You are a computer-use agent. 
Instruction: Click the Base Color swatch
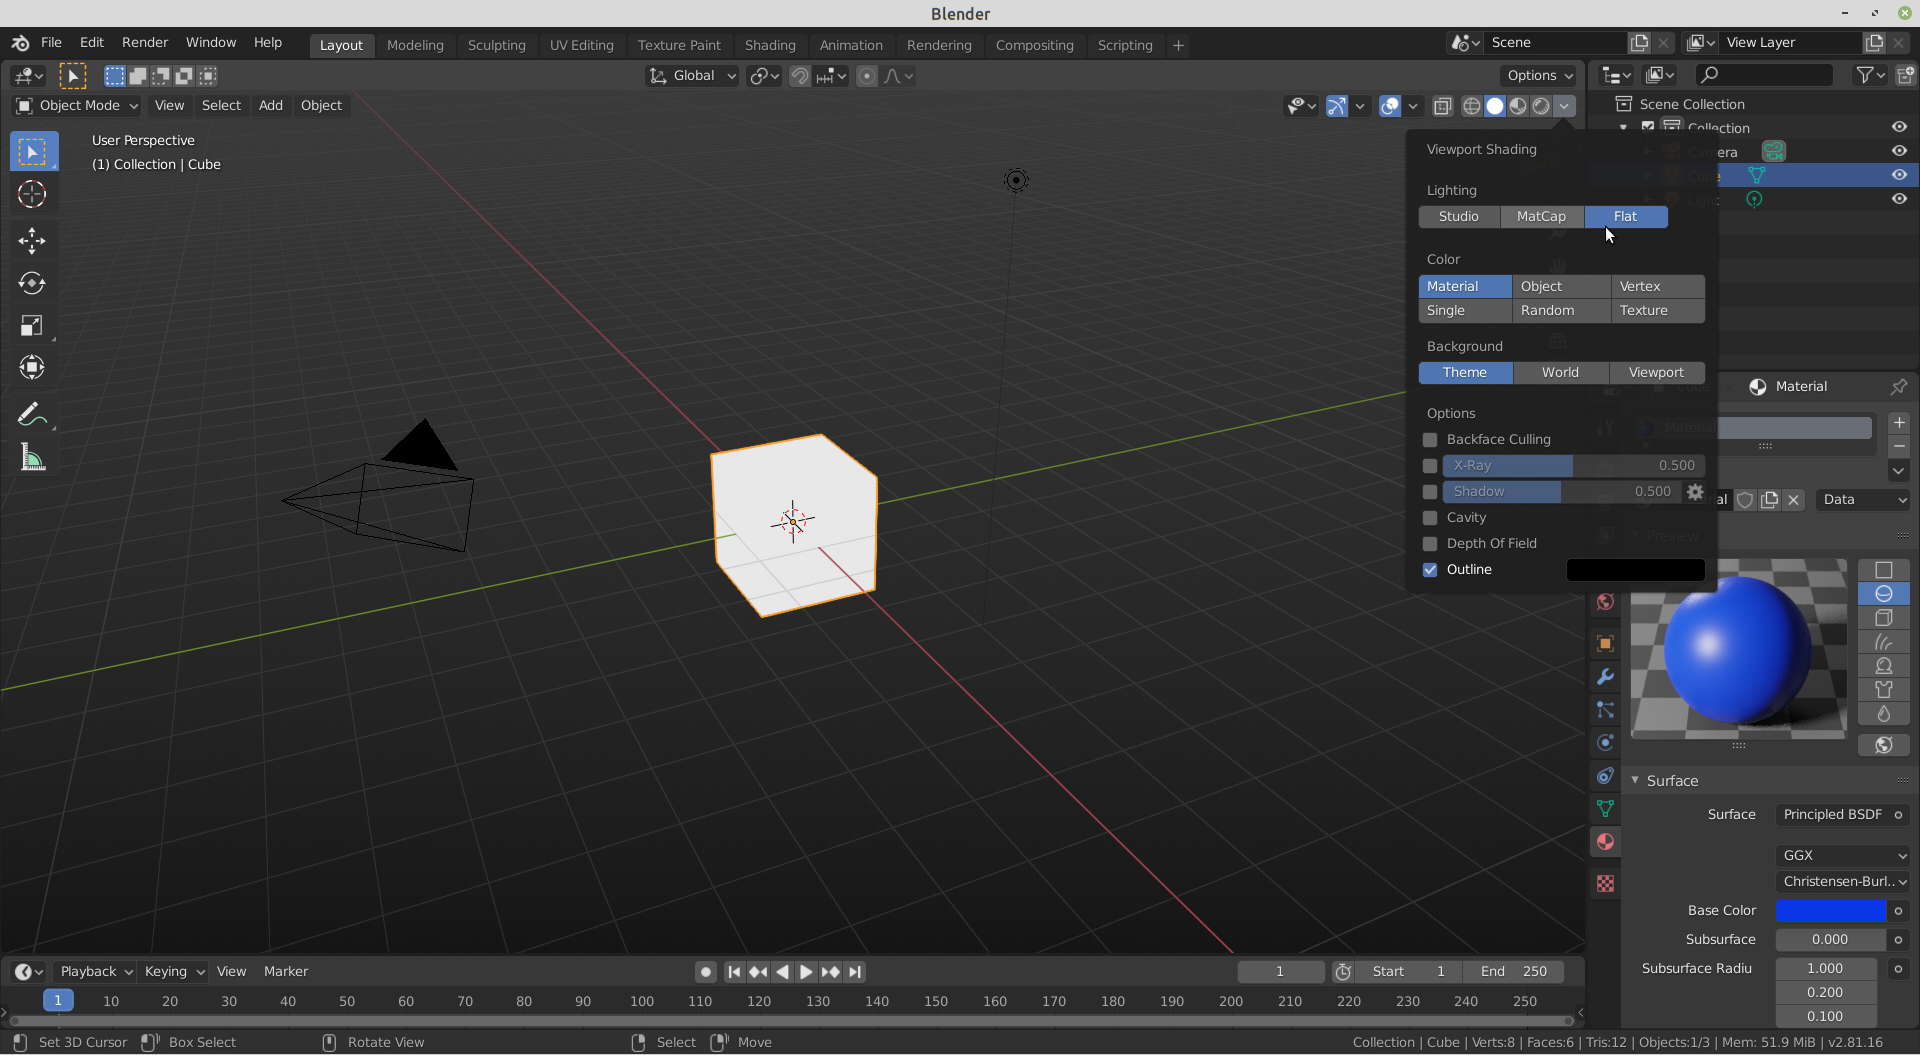[1834, 911]
